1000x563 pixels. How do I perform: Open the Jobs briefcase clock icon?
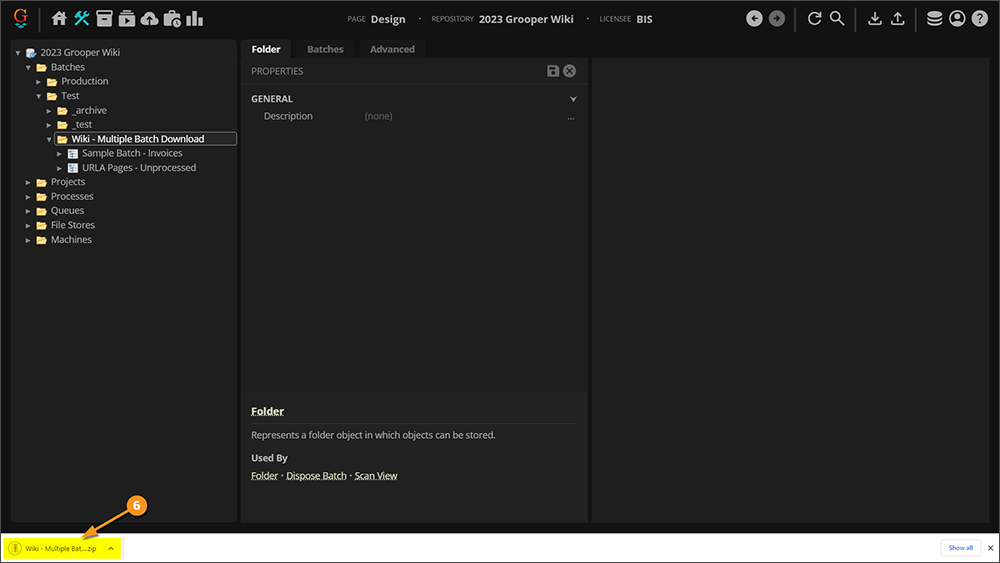click(172, 18)
